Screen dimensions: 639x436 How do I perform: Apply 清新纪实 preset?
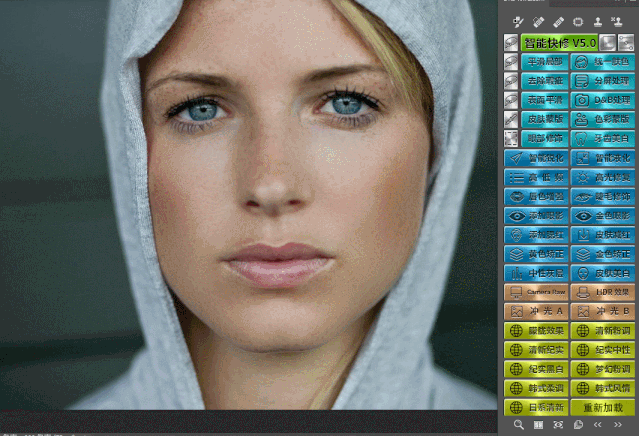point(536,350)
